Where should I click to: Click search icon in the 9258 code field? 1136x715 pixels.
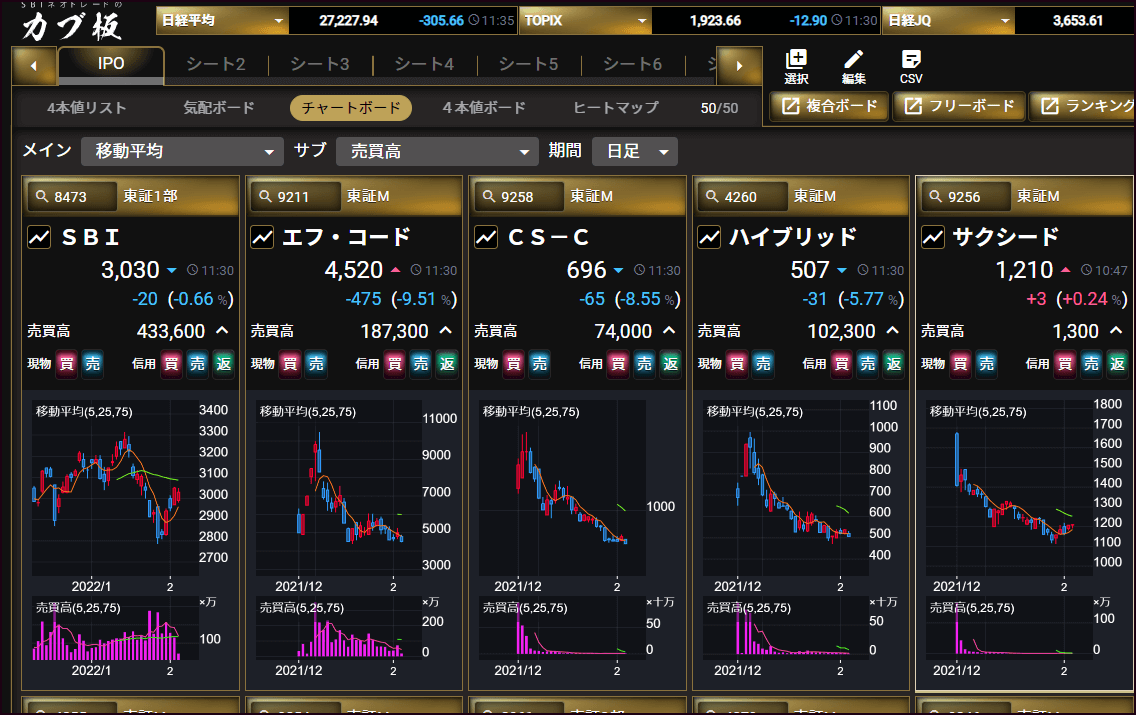(x=489, y=196)
